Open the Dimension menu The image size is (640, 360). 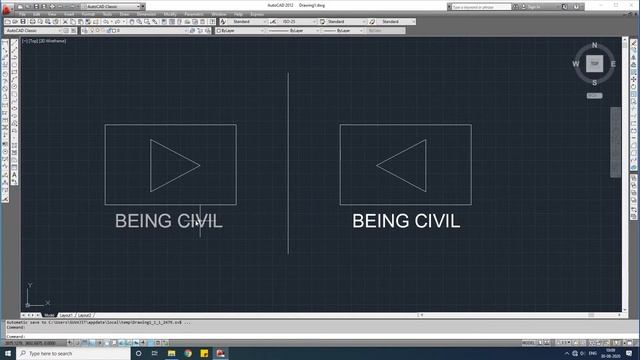coord(146,14)
